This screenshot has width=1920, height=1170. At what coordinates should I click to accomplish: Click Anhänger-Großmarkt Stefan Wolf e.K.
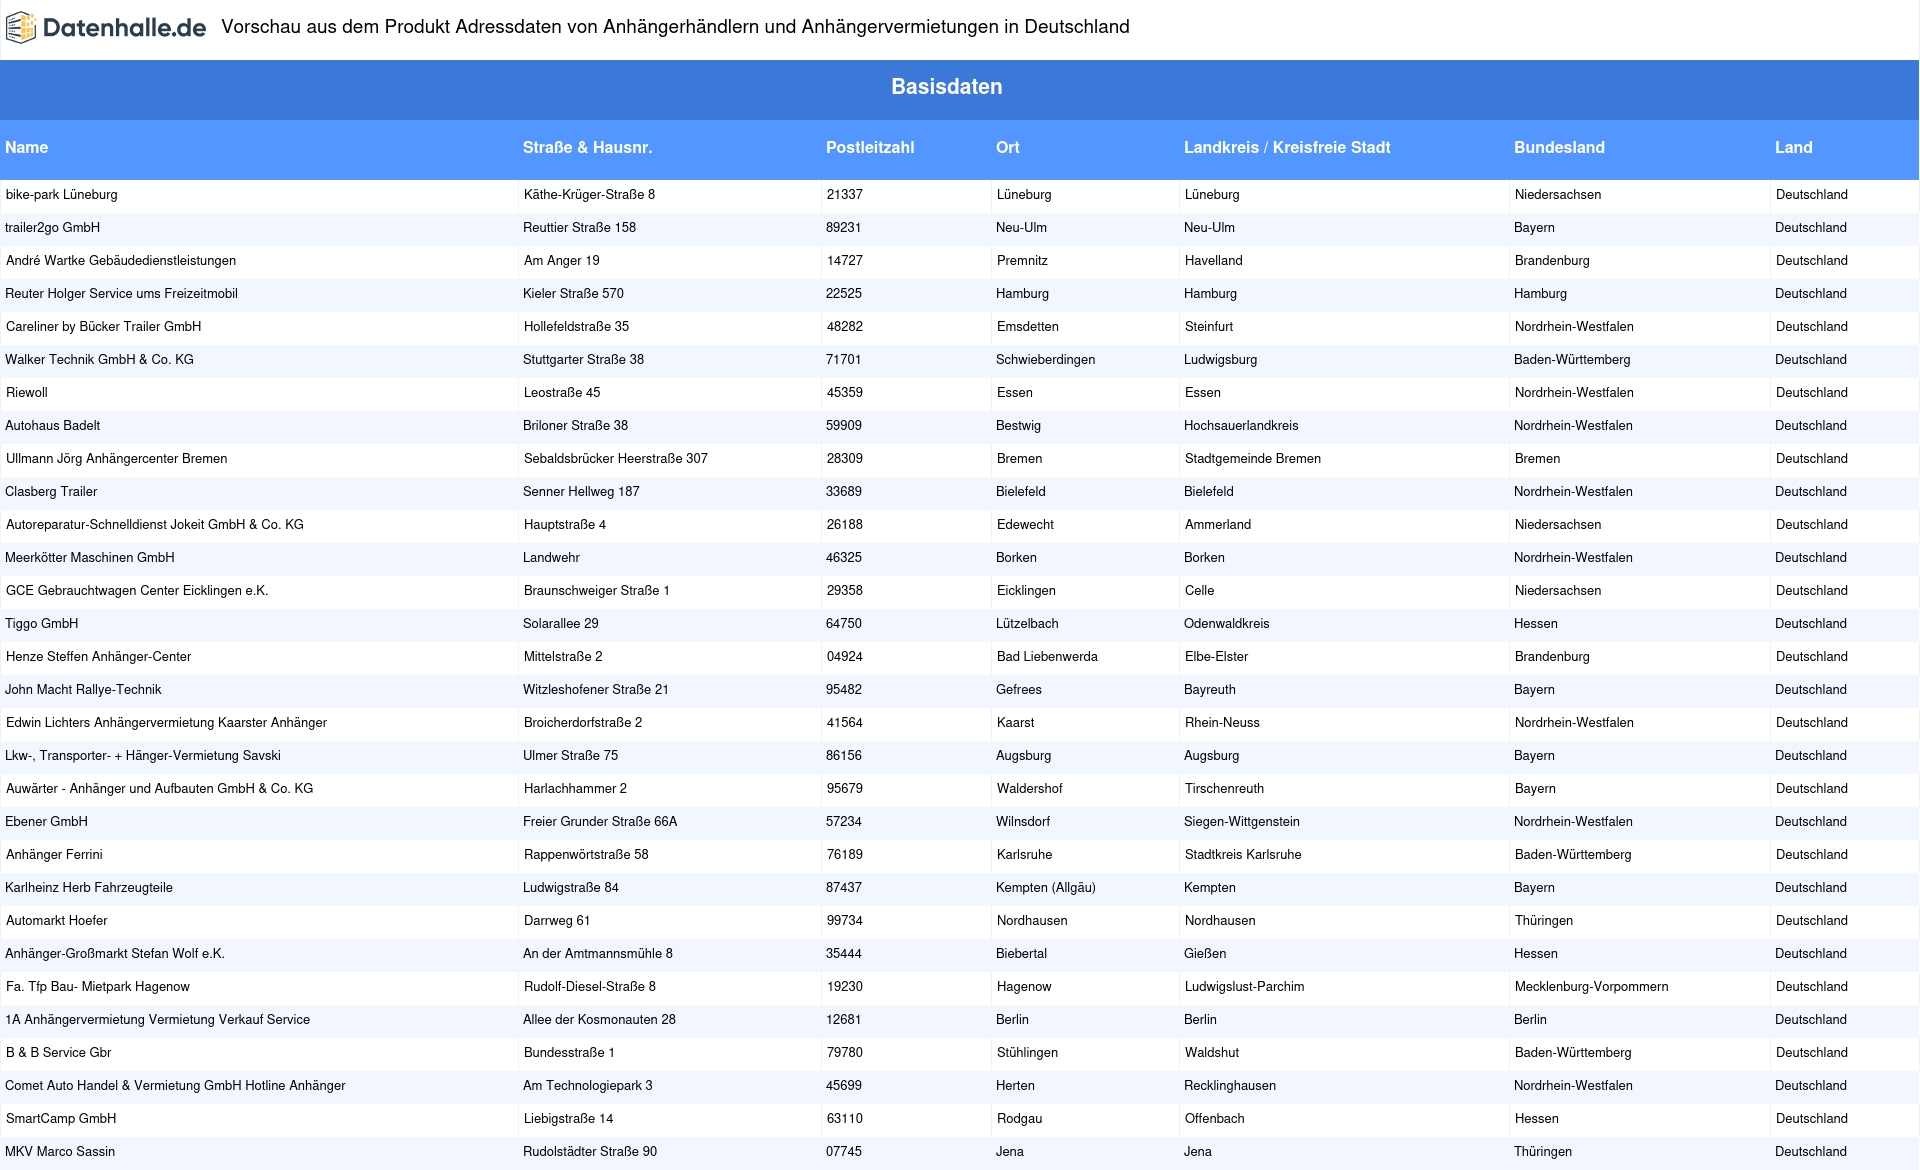114,954
